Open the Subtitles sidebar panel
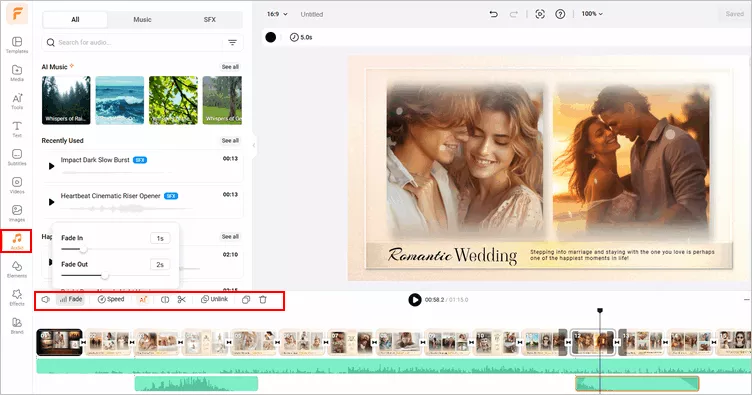Image resolution: width=752 pixels, height=395 pixels. tap(17, 157)
